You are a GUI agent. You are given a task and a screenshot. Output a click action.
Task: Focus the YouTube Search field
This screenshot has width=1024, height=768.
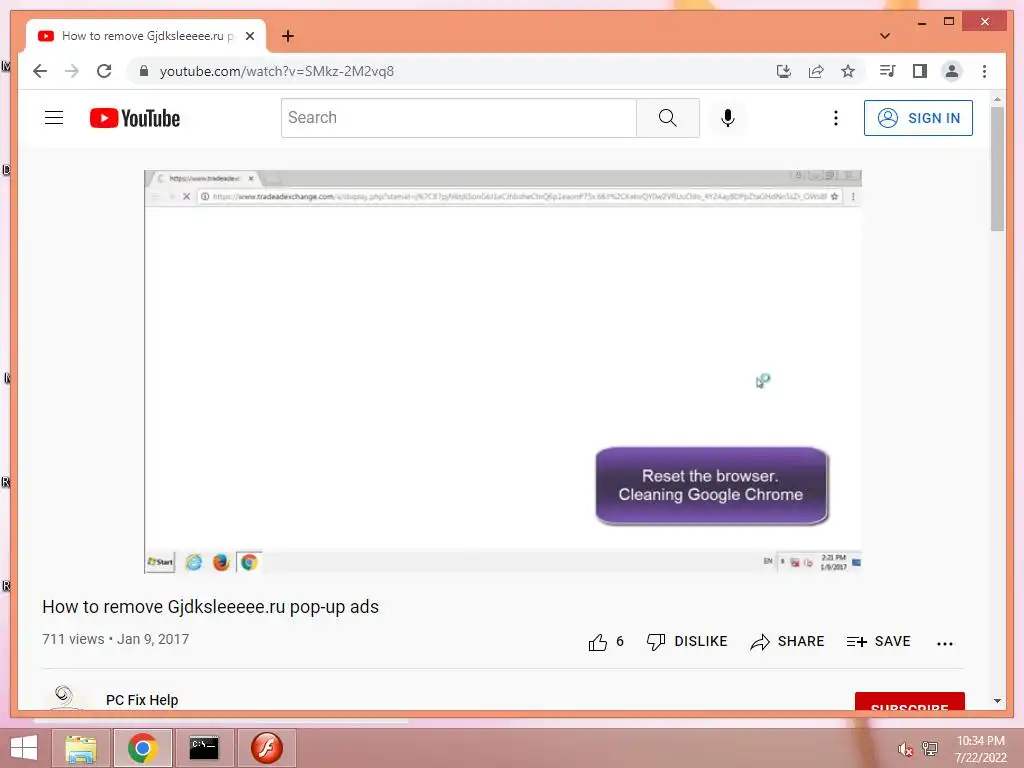click(x=458, y=118)
